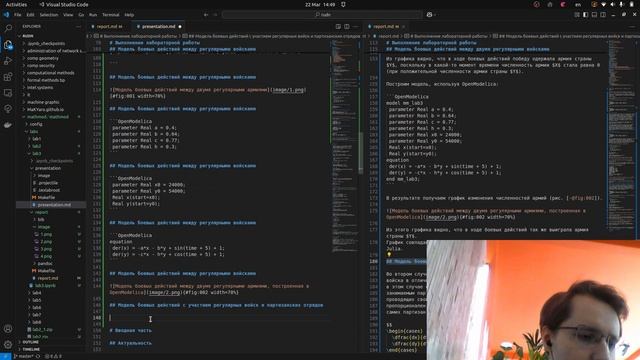Expand the machine graphic folder
640x360 pixels.
pyautogui.click(x=43, y=102)
